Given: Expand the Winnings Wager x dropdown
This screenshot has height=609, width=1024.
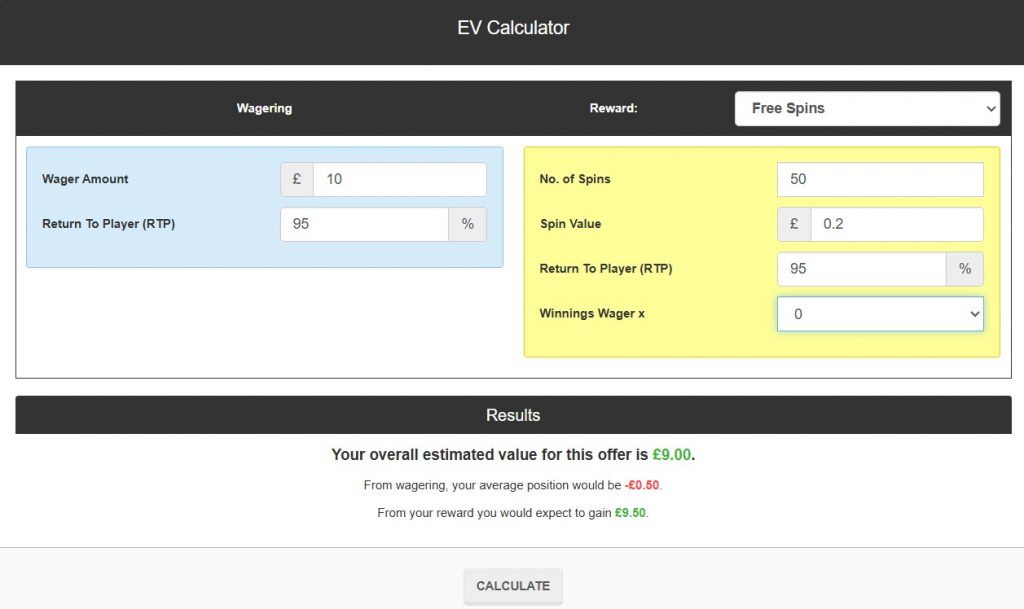Looking at the screenshot, I should coord(880,314).
